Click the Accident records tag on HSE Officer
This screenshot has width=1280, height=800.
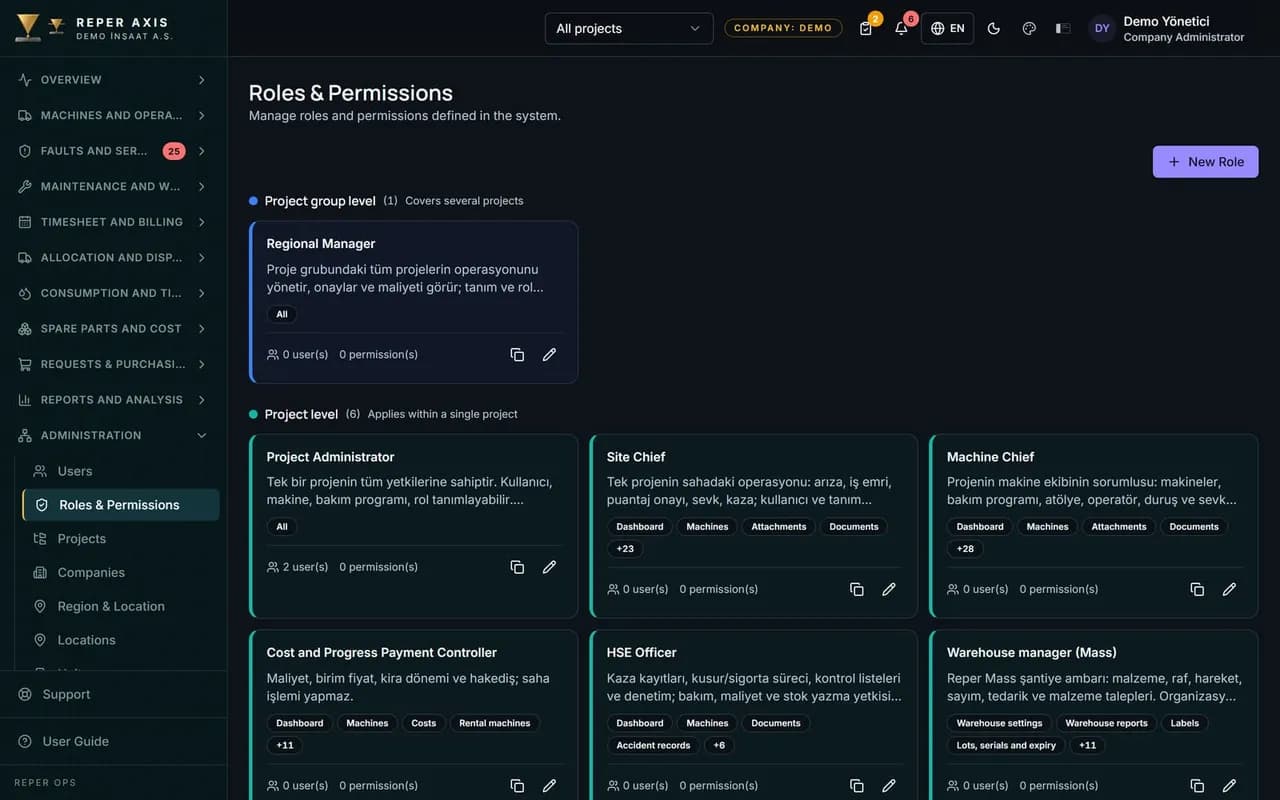653,745
